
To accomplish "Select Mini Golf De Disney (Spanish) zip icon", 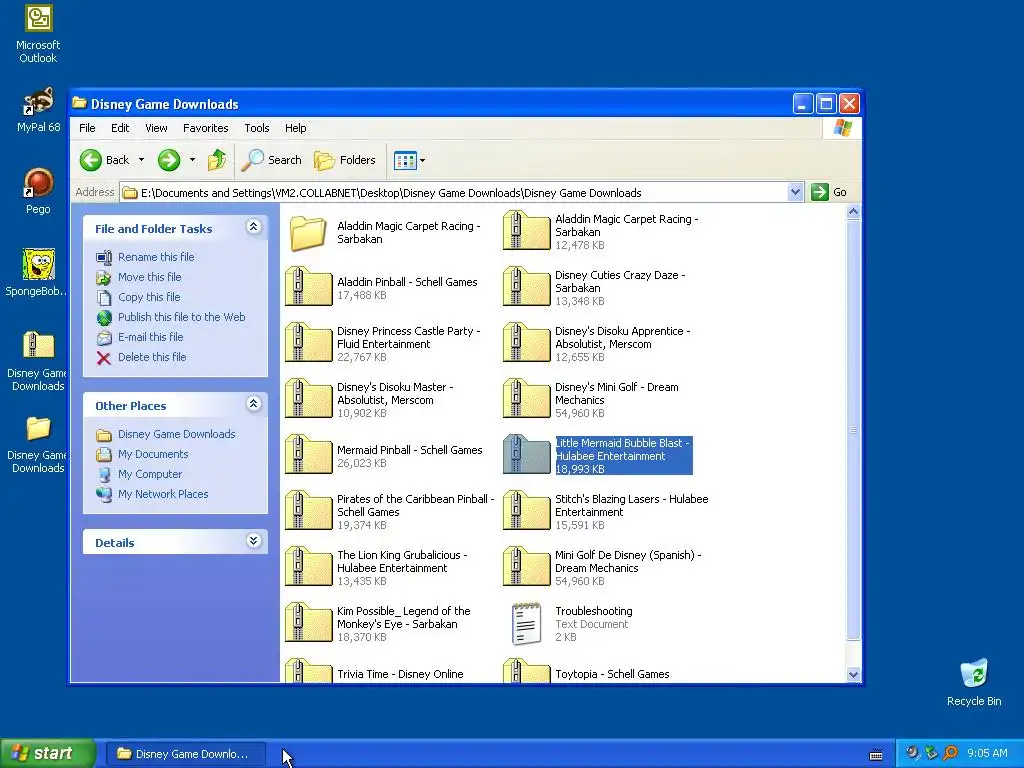I will pos(526,568).
